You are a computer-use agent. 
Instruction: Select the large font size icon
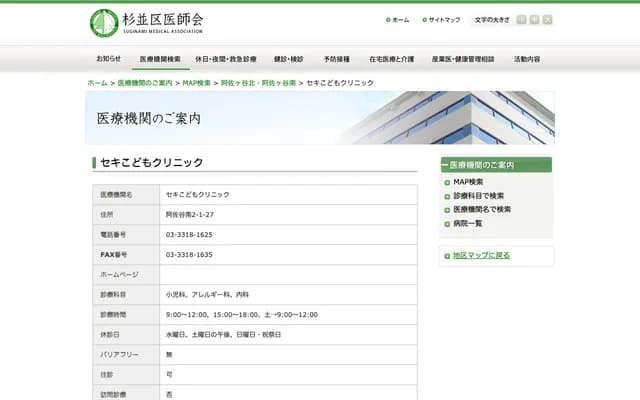click(x=547, y=20)
